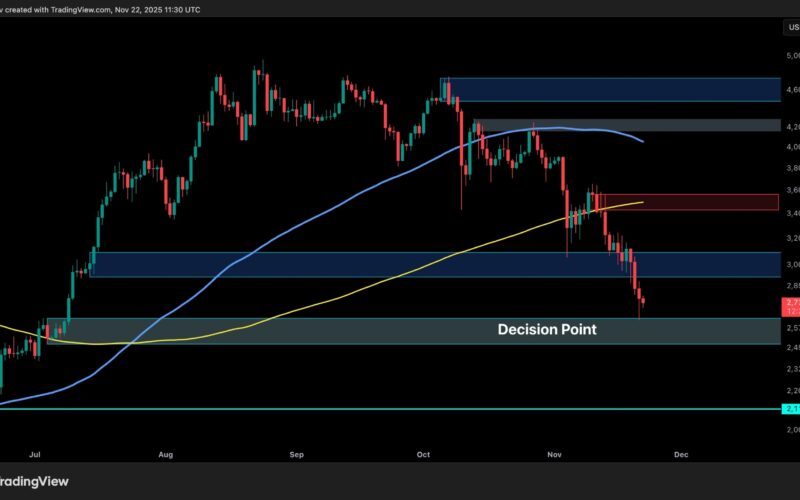The width and height of the screenshot is (800, 500).
Task: Select the "Decision Point" text label
Action: (547, 328)
